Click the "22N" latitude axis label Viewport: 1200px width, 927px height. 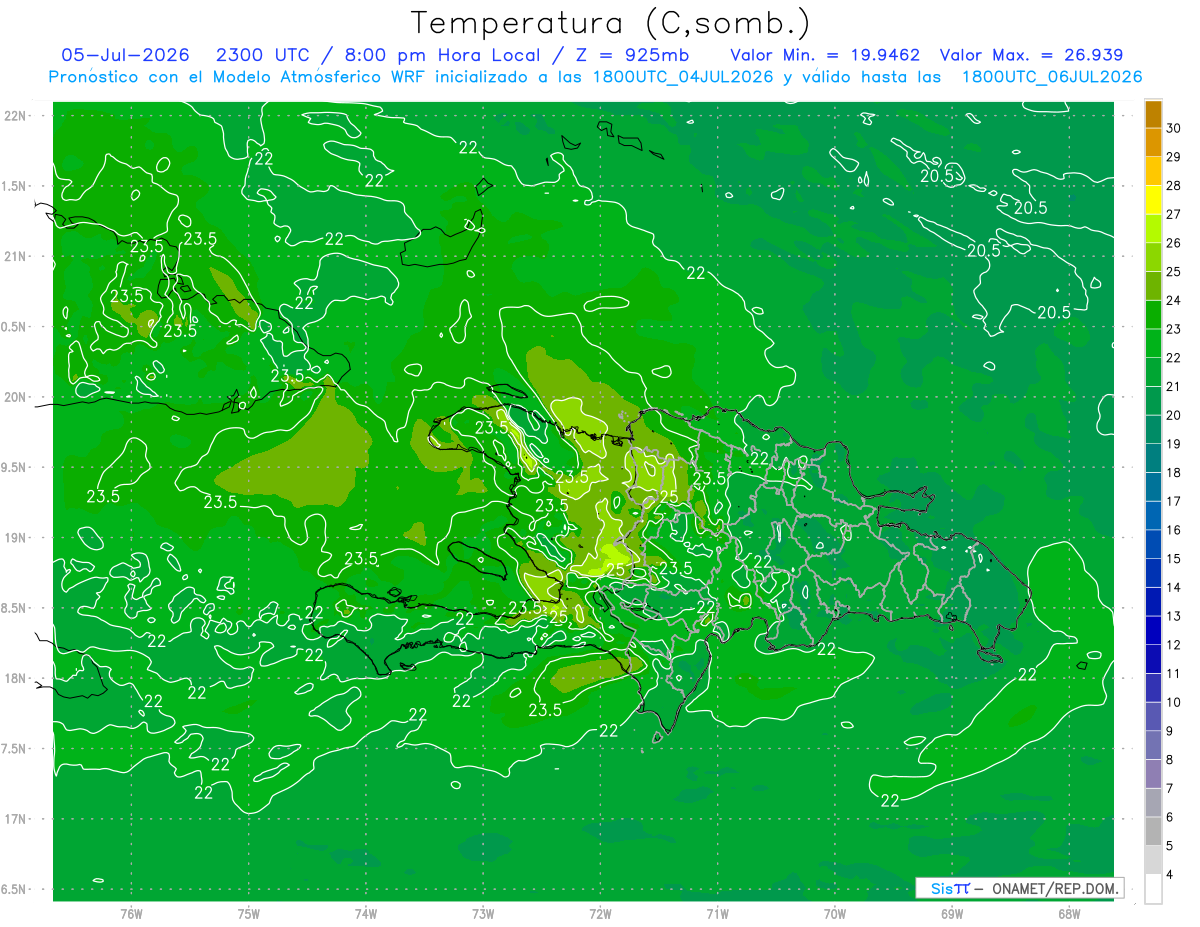pyautogui.click(x=17, y=116)
